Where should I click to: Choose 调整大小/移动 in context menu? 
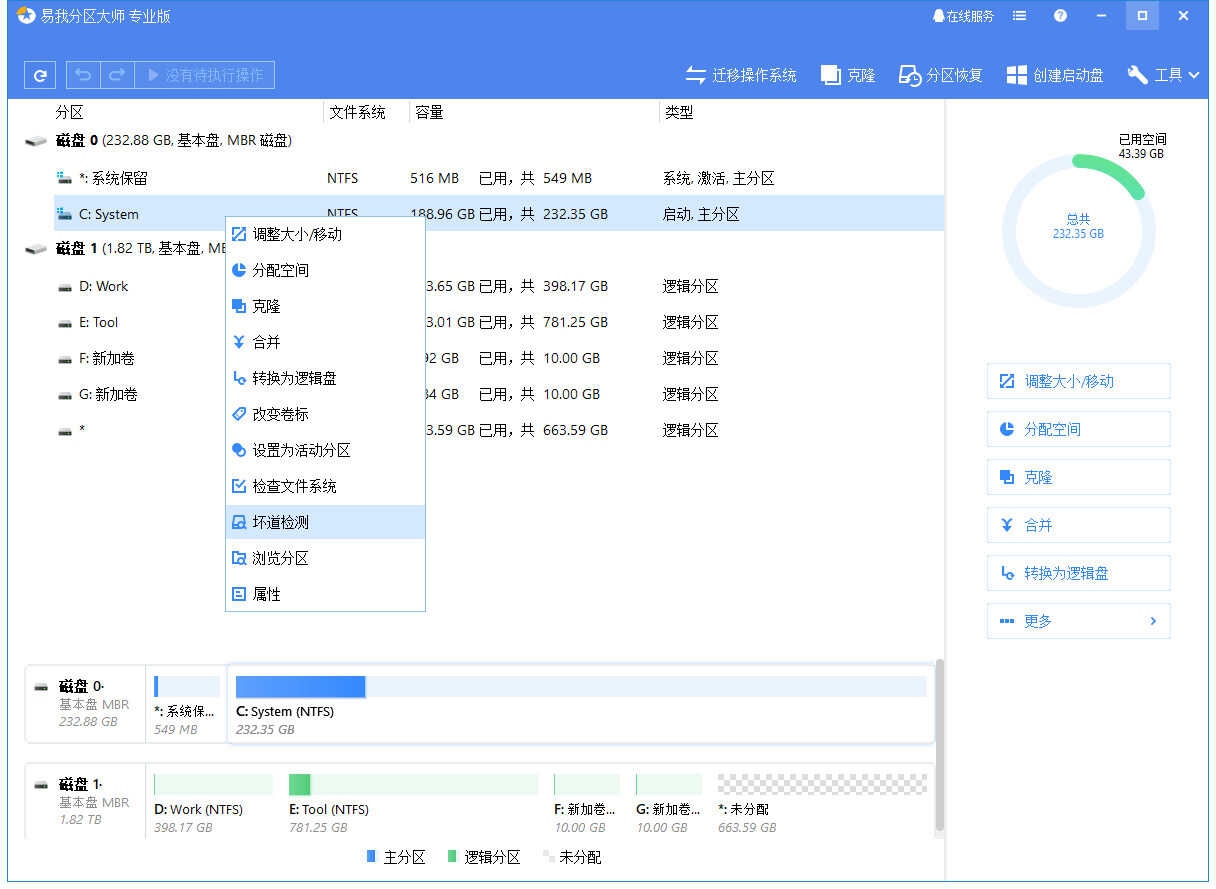pos(325,234)
